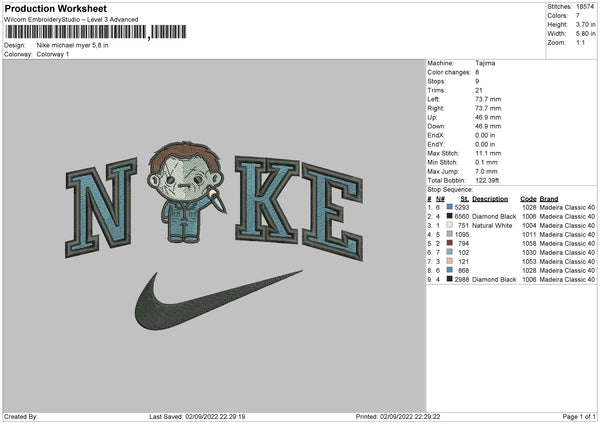
Task: Click the Colors value '7'
Action: coord(578,16)
